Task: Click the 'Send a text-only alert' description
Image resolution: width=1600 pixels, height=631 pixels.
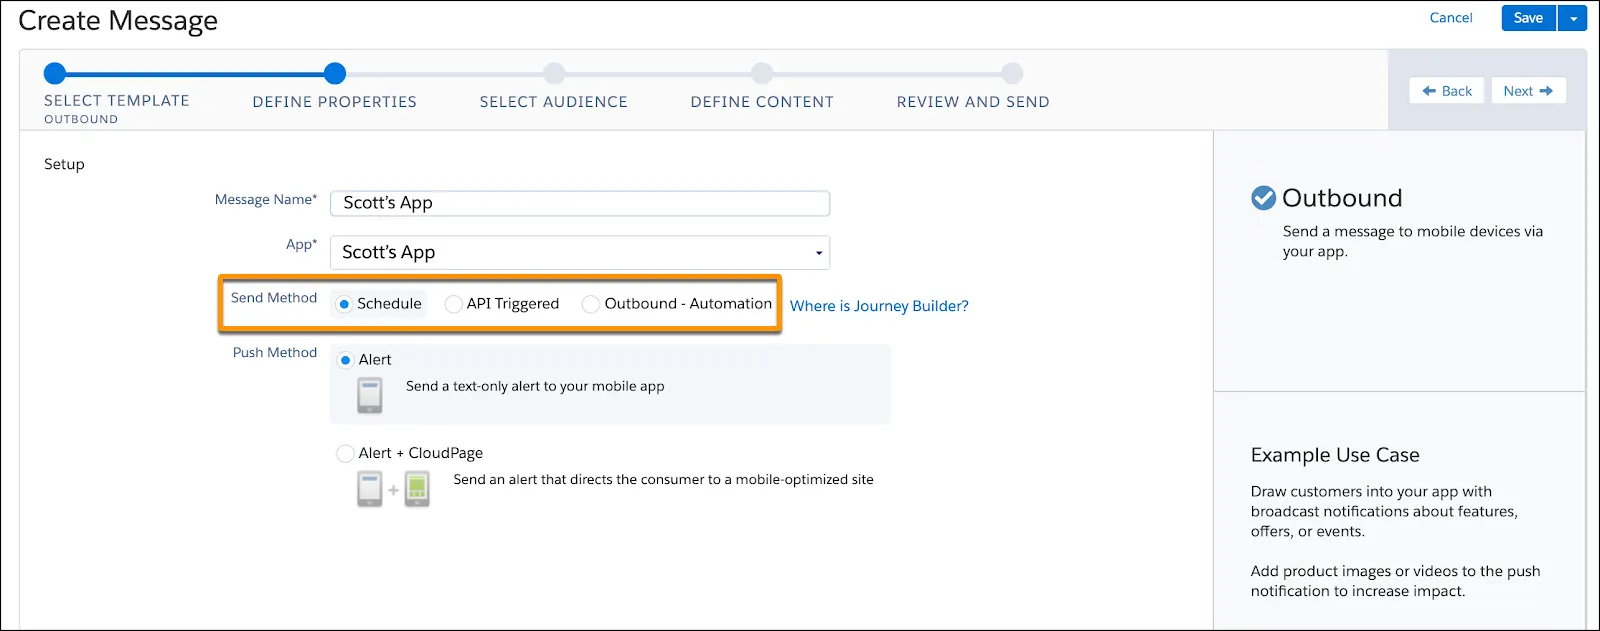Action: (x=535, y=386)
